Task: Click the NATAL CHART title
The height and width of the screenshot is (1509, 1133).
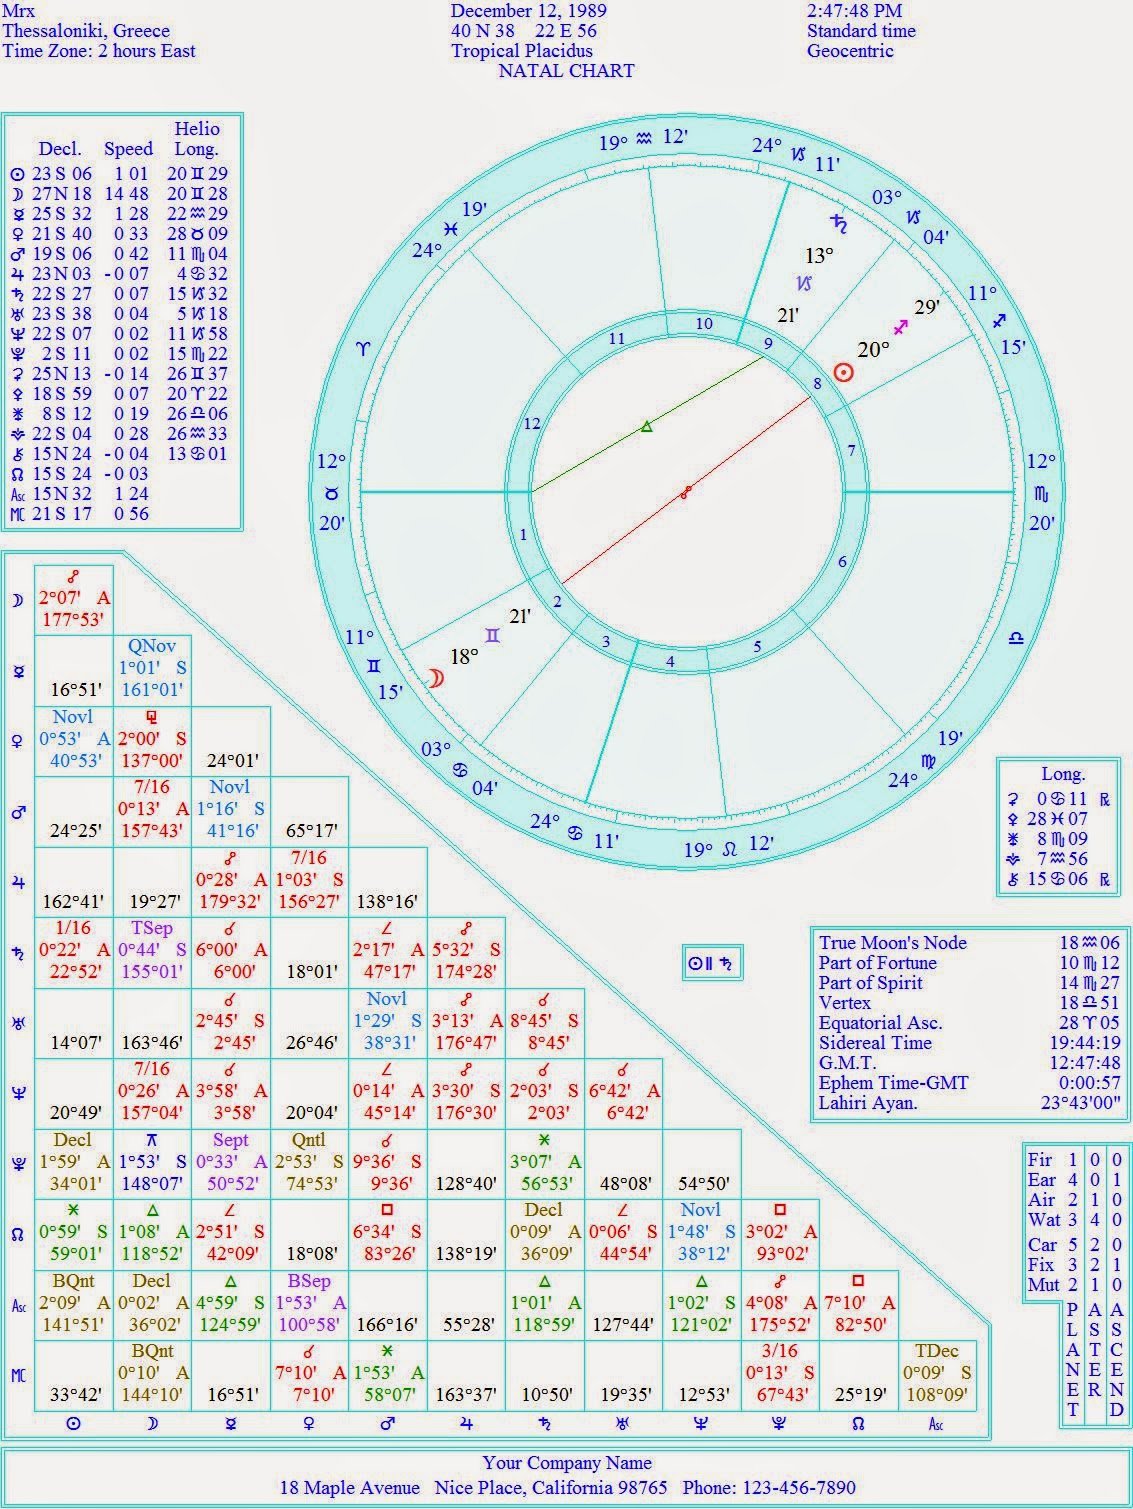Action: [x=566, y=71]
